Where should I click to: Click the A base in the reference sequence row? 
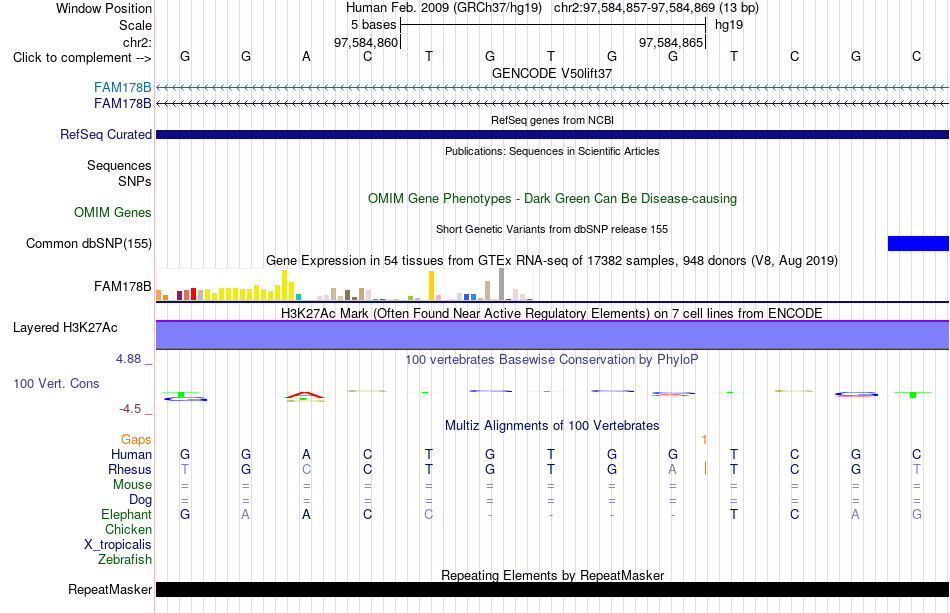tap(307, 57)
